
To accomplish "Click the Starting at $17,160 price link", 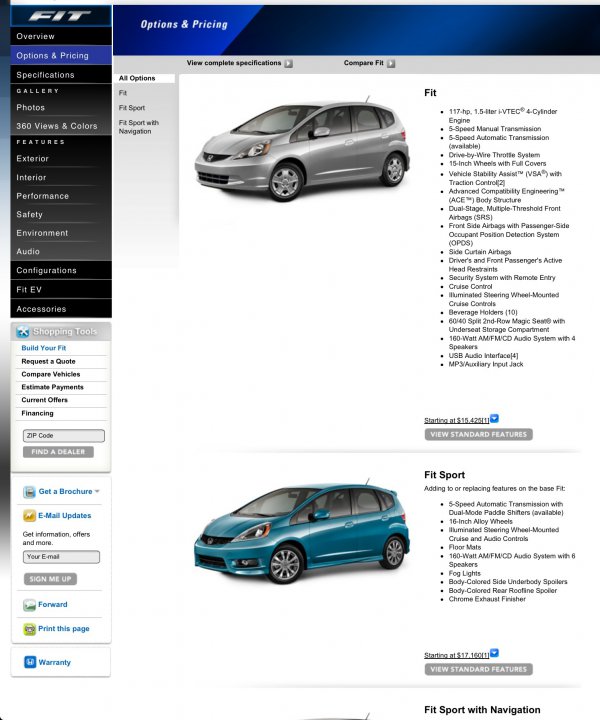I will (x=457, y=655).
